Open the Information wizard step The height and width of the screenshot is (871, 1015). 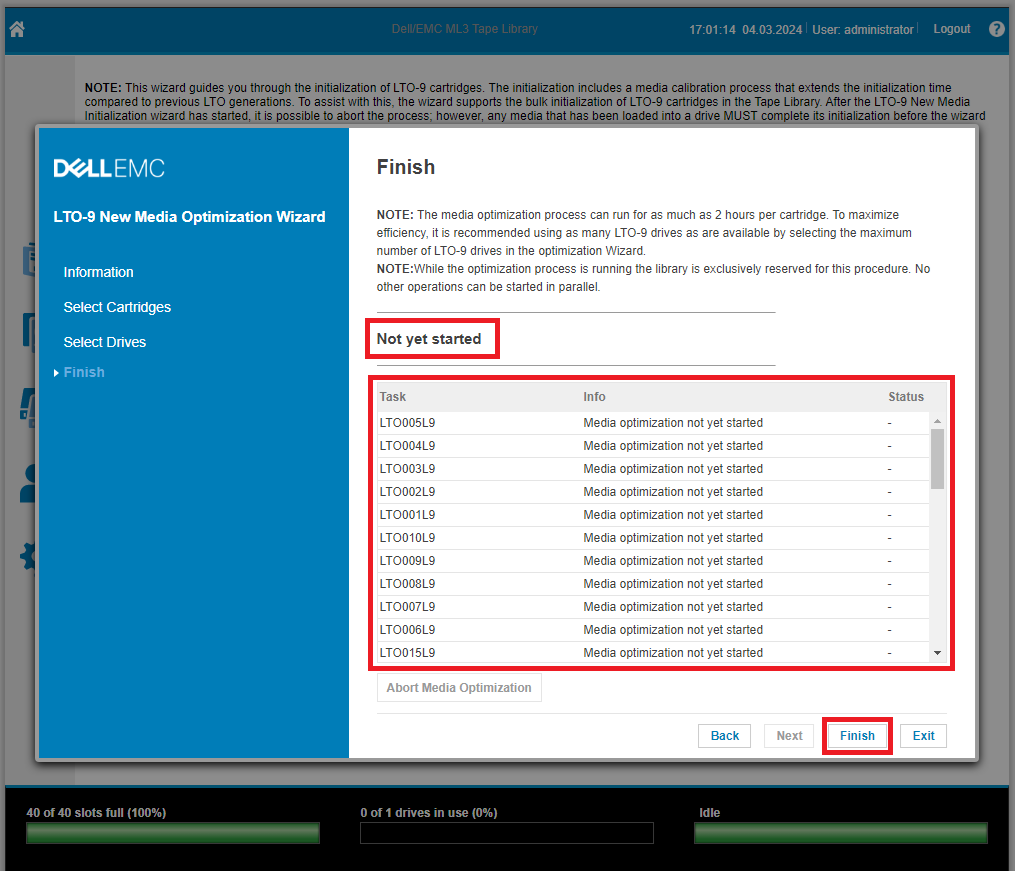pyautogui.click(x=98, y=272)
